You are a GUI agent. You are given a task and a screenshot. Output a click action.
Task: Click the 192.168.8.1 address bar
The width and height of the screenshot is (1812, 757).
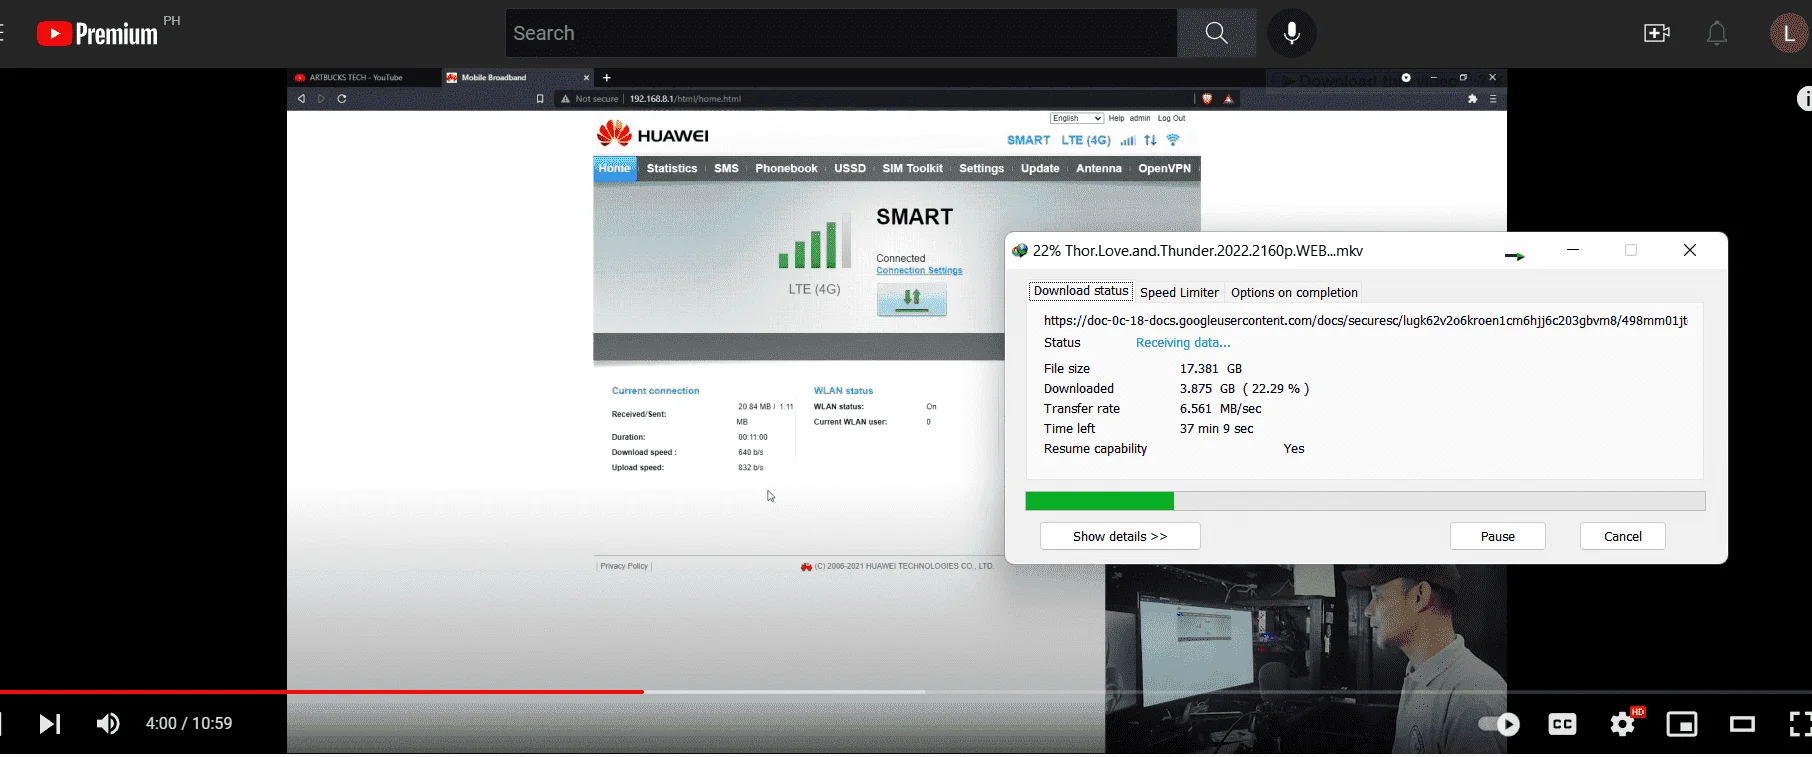pos(870,99)
